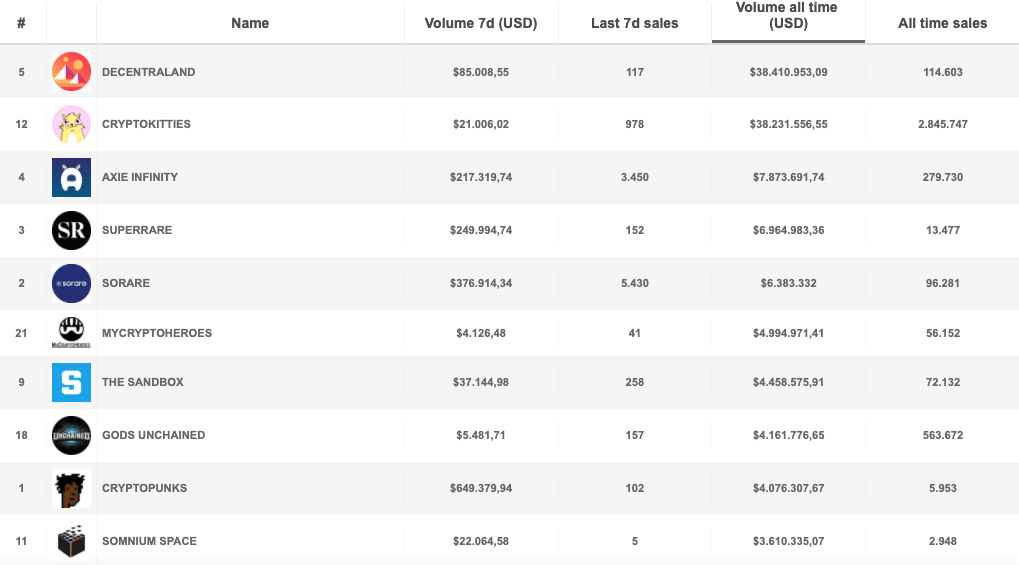The width and height of the screenshot is (1019, 565).
Task: Select the $249.994,74 volume cell
Action: point(481,230)
